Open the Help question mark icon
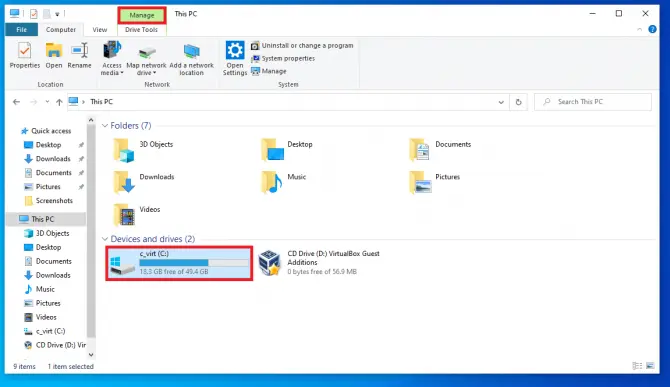The image size is (670, 387). pyautogui.click(x=652, y=29)
